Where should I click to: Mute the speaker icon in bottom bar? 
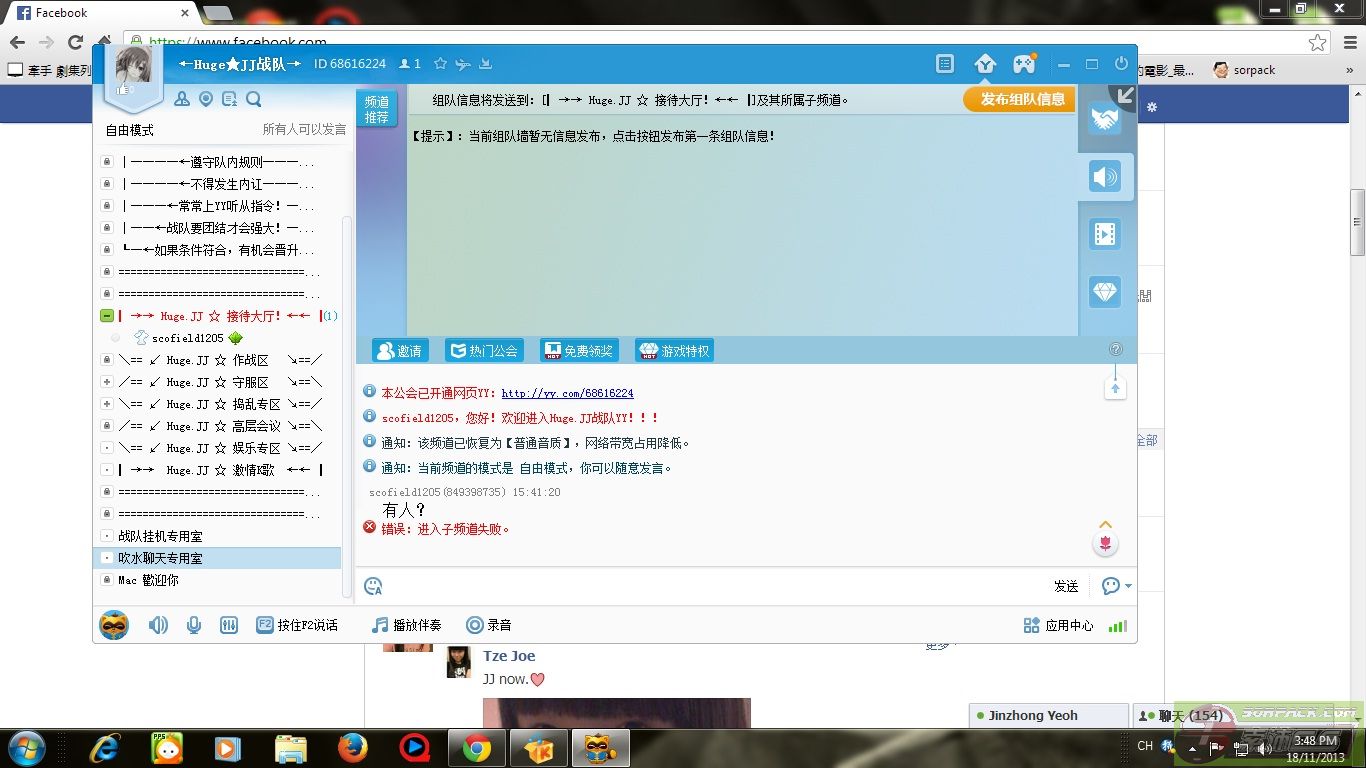[x=157, y=624]
